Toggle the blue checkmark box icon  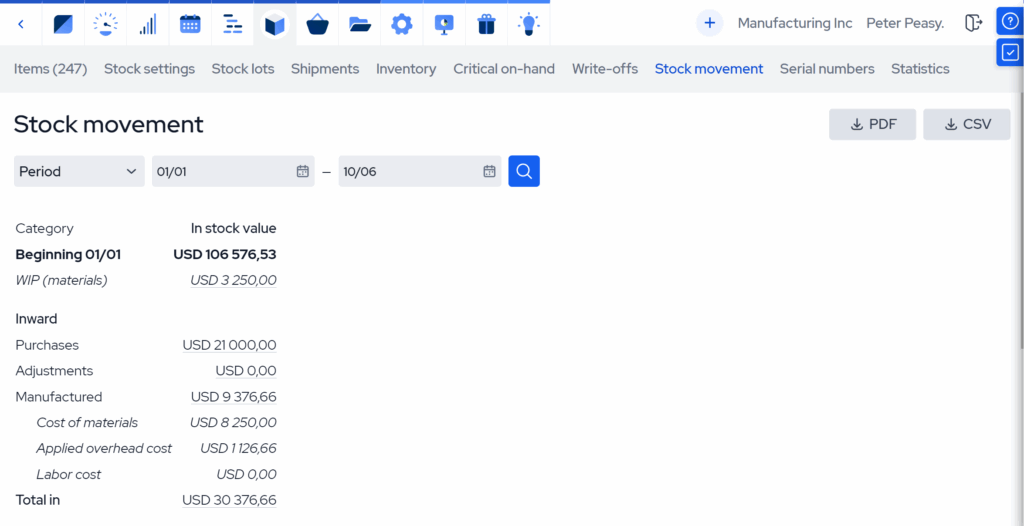tap(1010, 52)
